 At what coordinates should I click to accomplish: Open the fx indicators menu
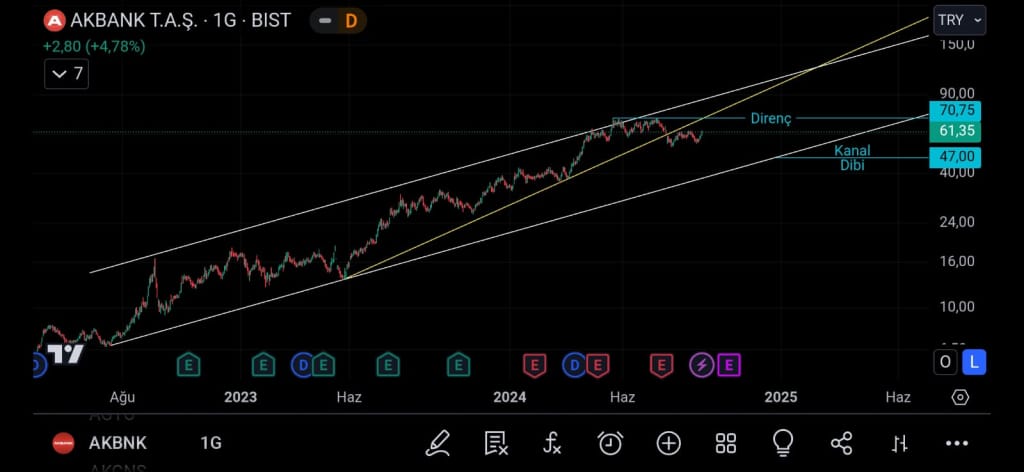tap(552, 443)
